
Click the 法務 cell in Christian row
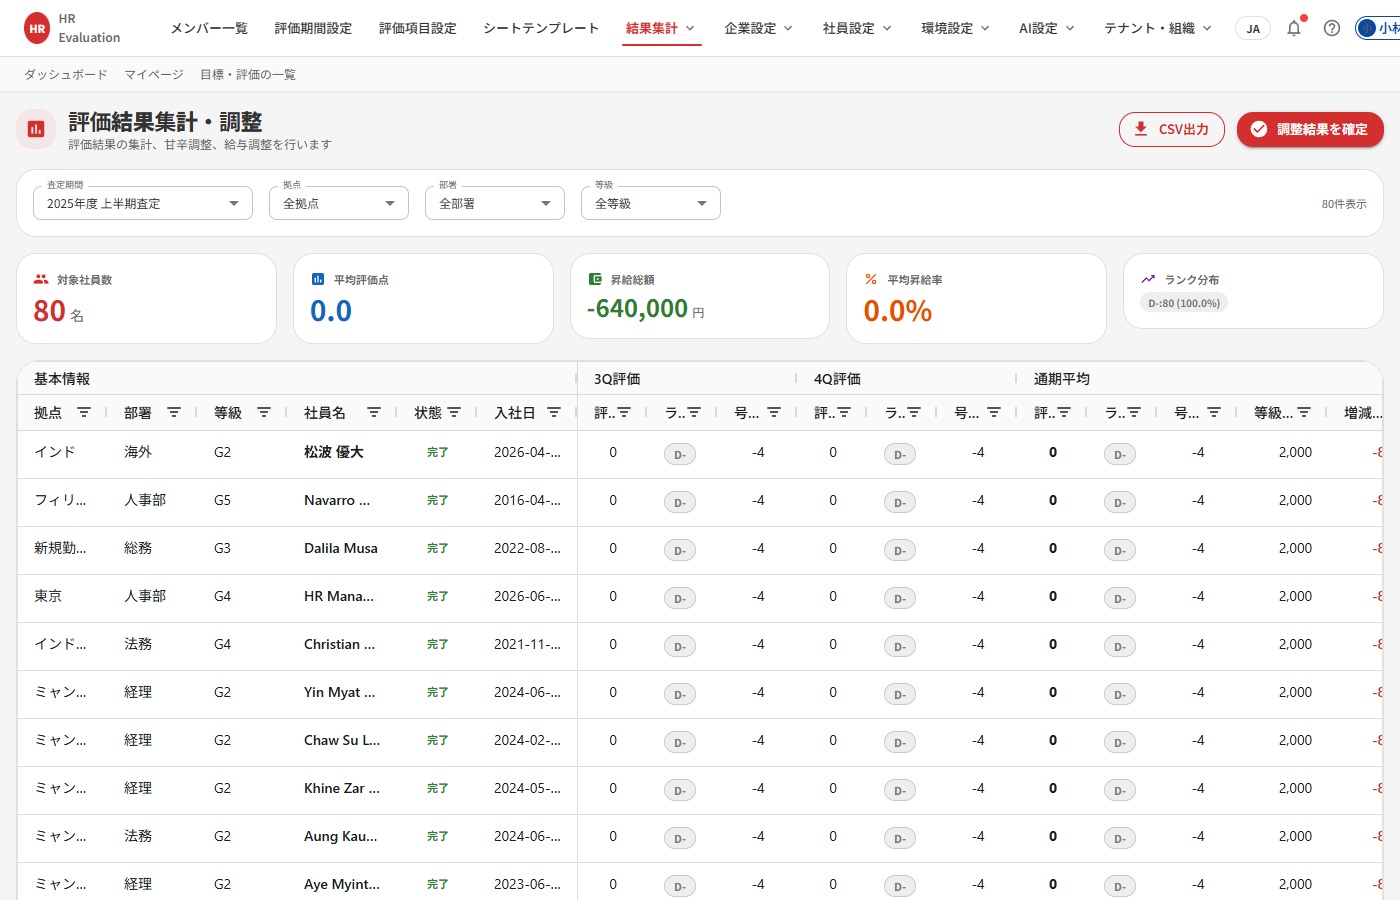(x=138, y=644)
